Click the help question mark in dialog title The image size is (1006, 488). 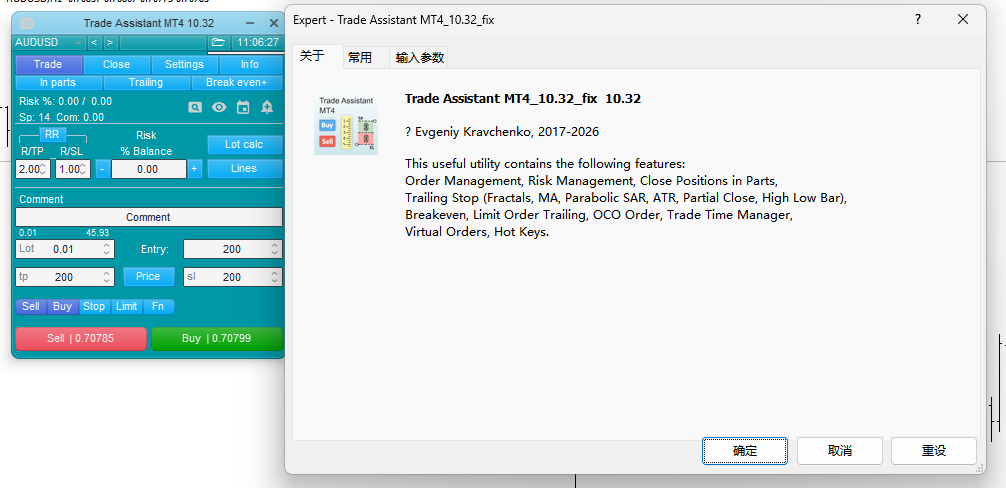point(918,19)
